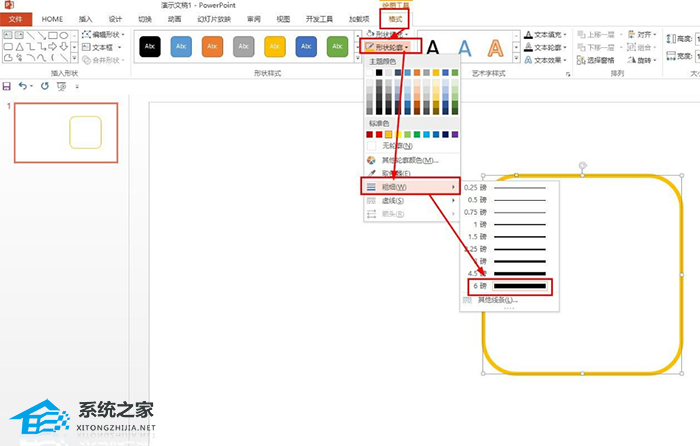The width and height of the screenshot is (700, 446).
Task: Choose 无轮廓(N) no outline option
Action: (397, 146)
